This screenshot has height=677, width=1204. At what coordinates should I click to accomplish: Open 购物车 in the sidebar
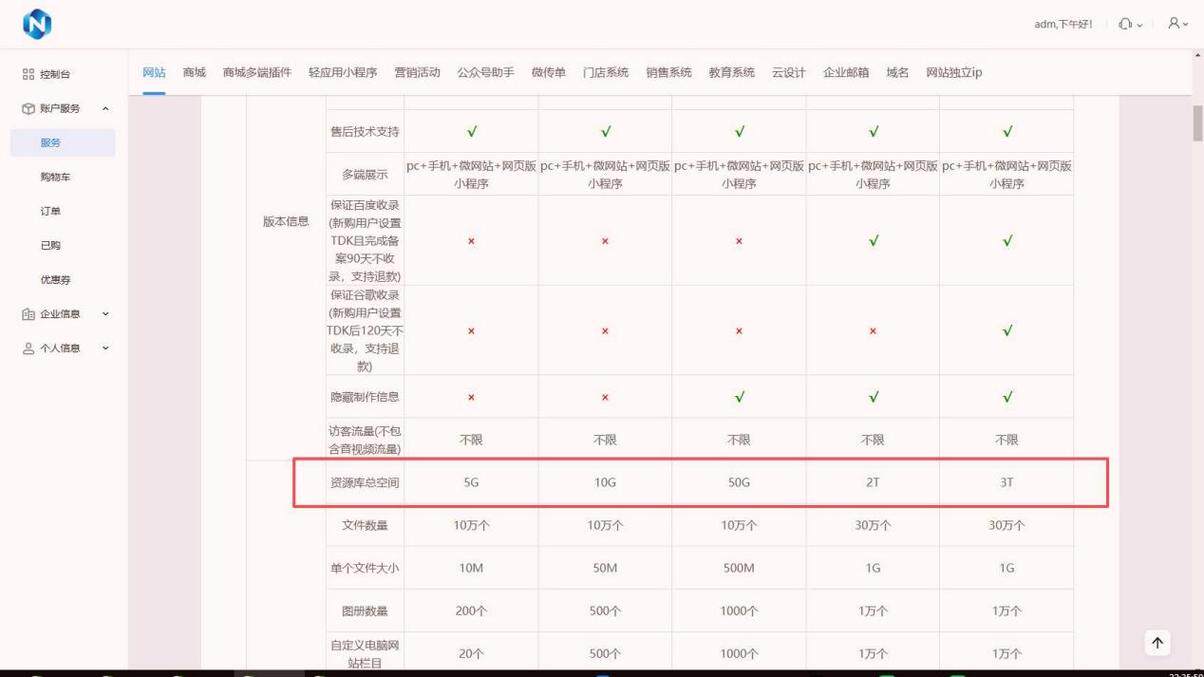[x=55, y=177]
